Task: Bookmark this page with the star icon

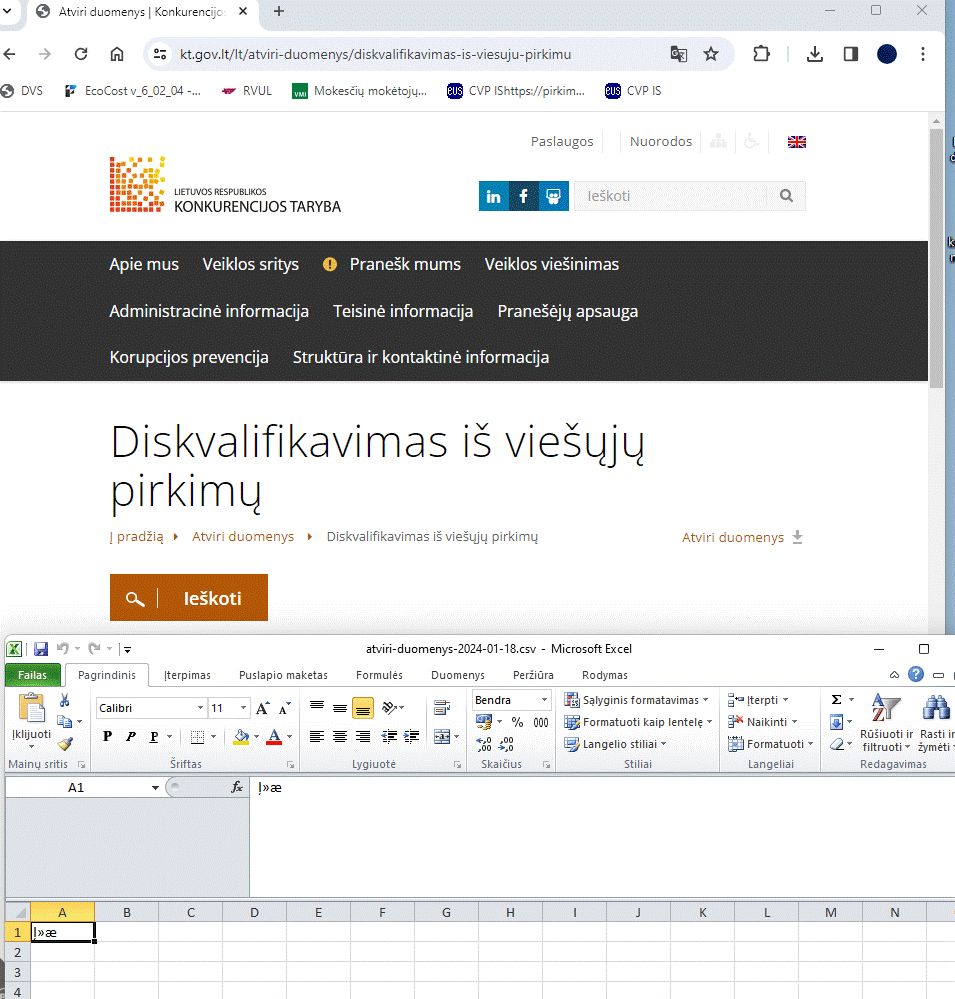Action: (x=711, y=54)
